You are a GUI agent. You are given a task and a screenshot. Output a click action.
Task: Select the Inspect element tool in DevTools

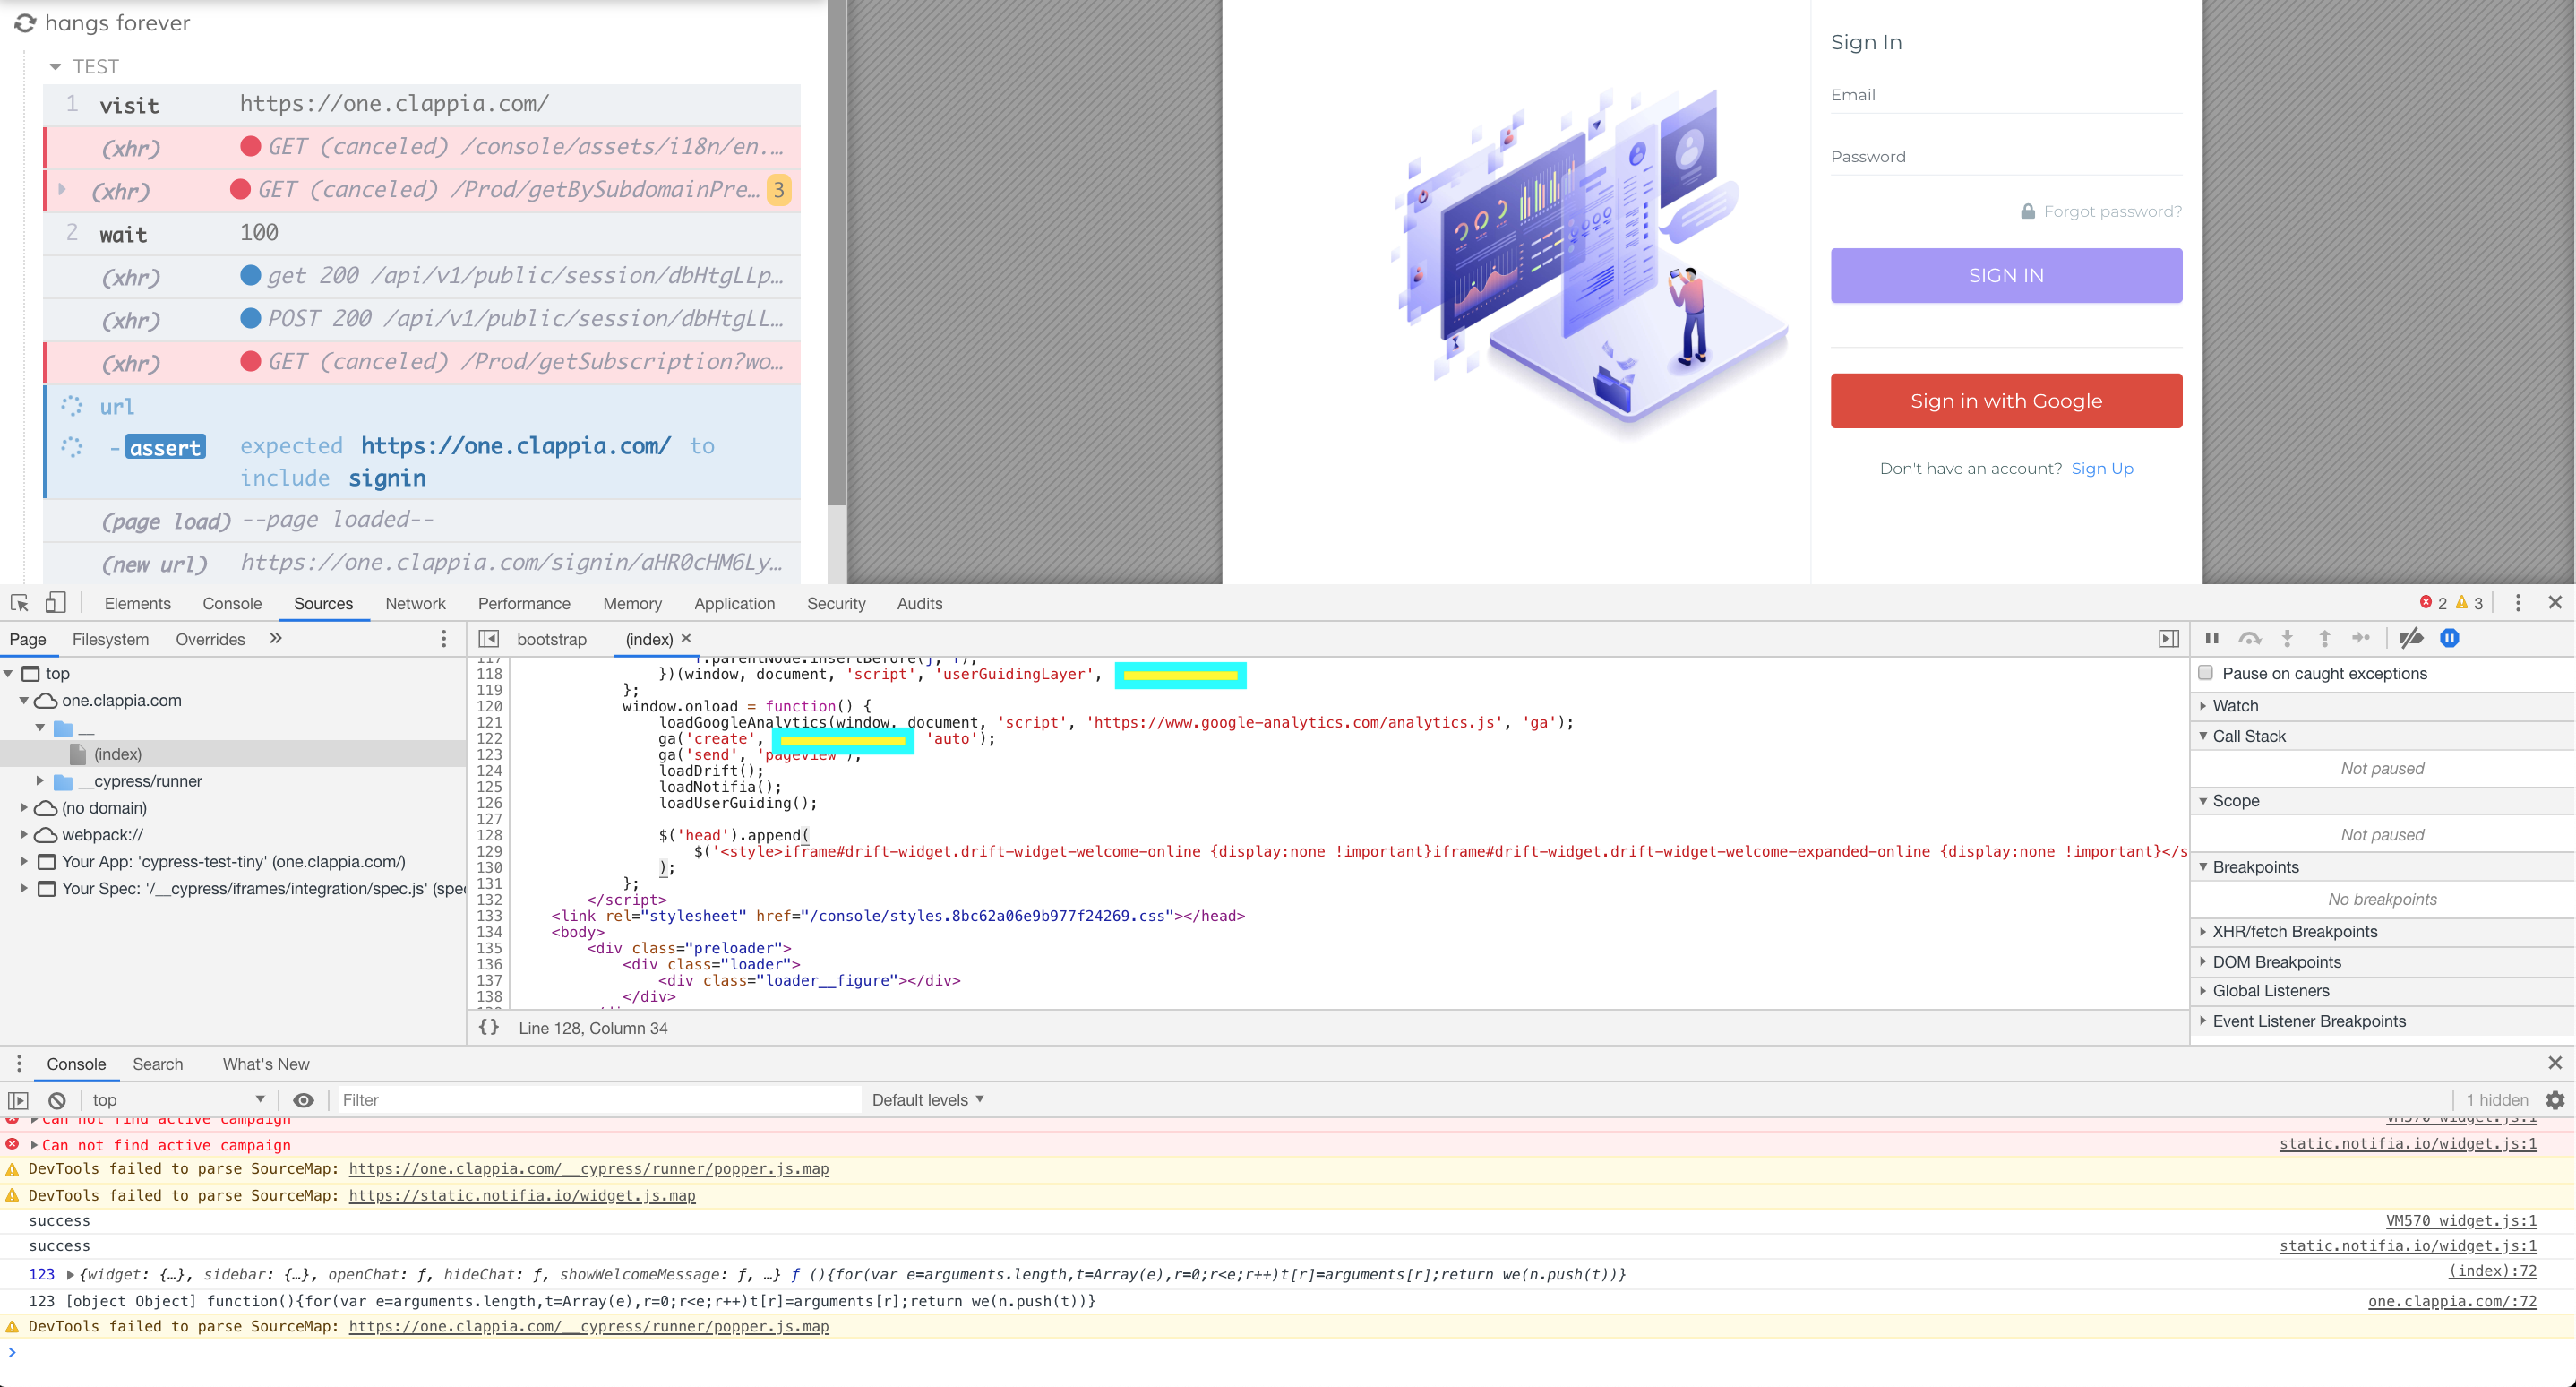pos(18,602)
